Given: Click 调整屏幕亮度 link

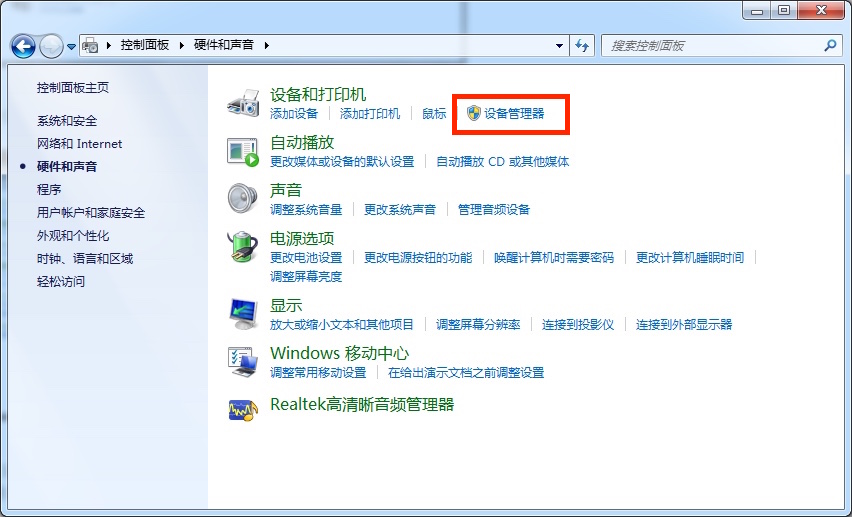Looking at the screenshot, I should (x=306, y=276).
